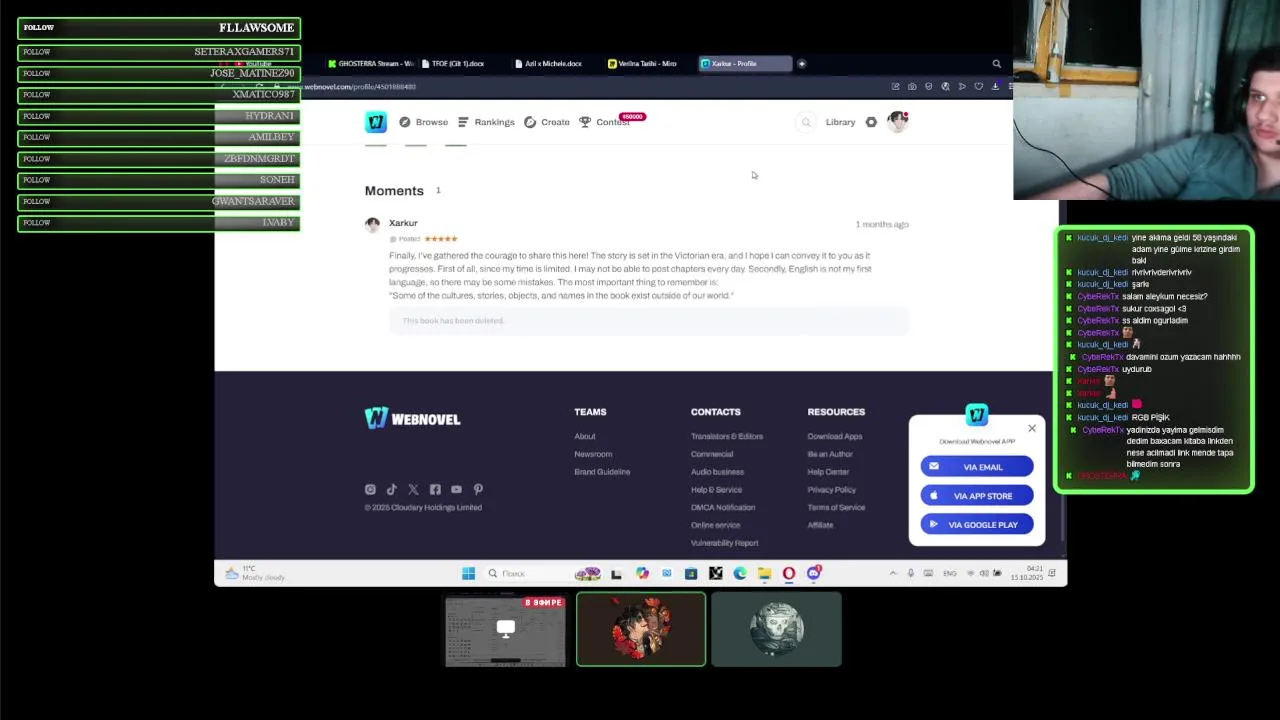Screen dimensions: 1280x720
Task: Click the coin/settings icon beside Library
Action: pyautogui.click(x=871, y=122)
